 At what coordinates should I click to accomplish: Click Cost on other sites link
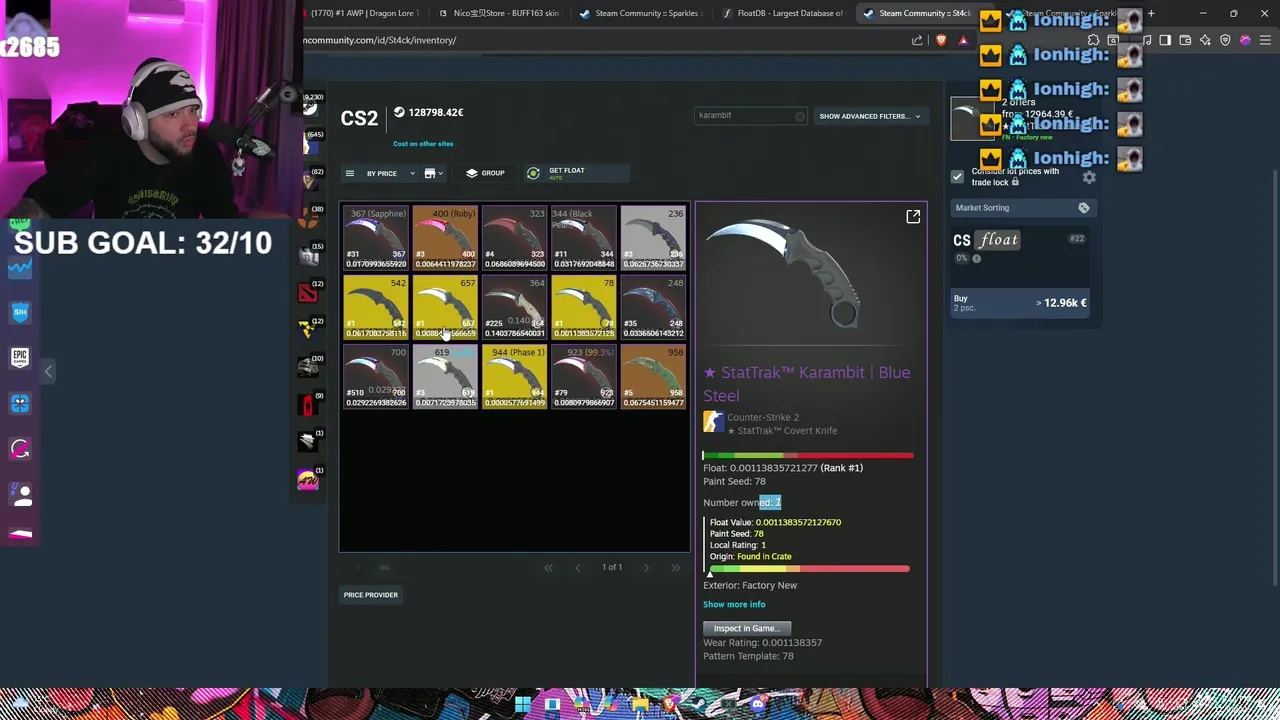423,144
